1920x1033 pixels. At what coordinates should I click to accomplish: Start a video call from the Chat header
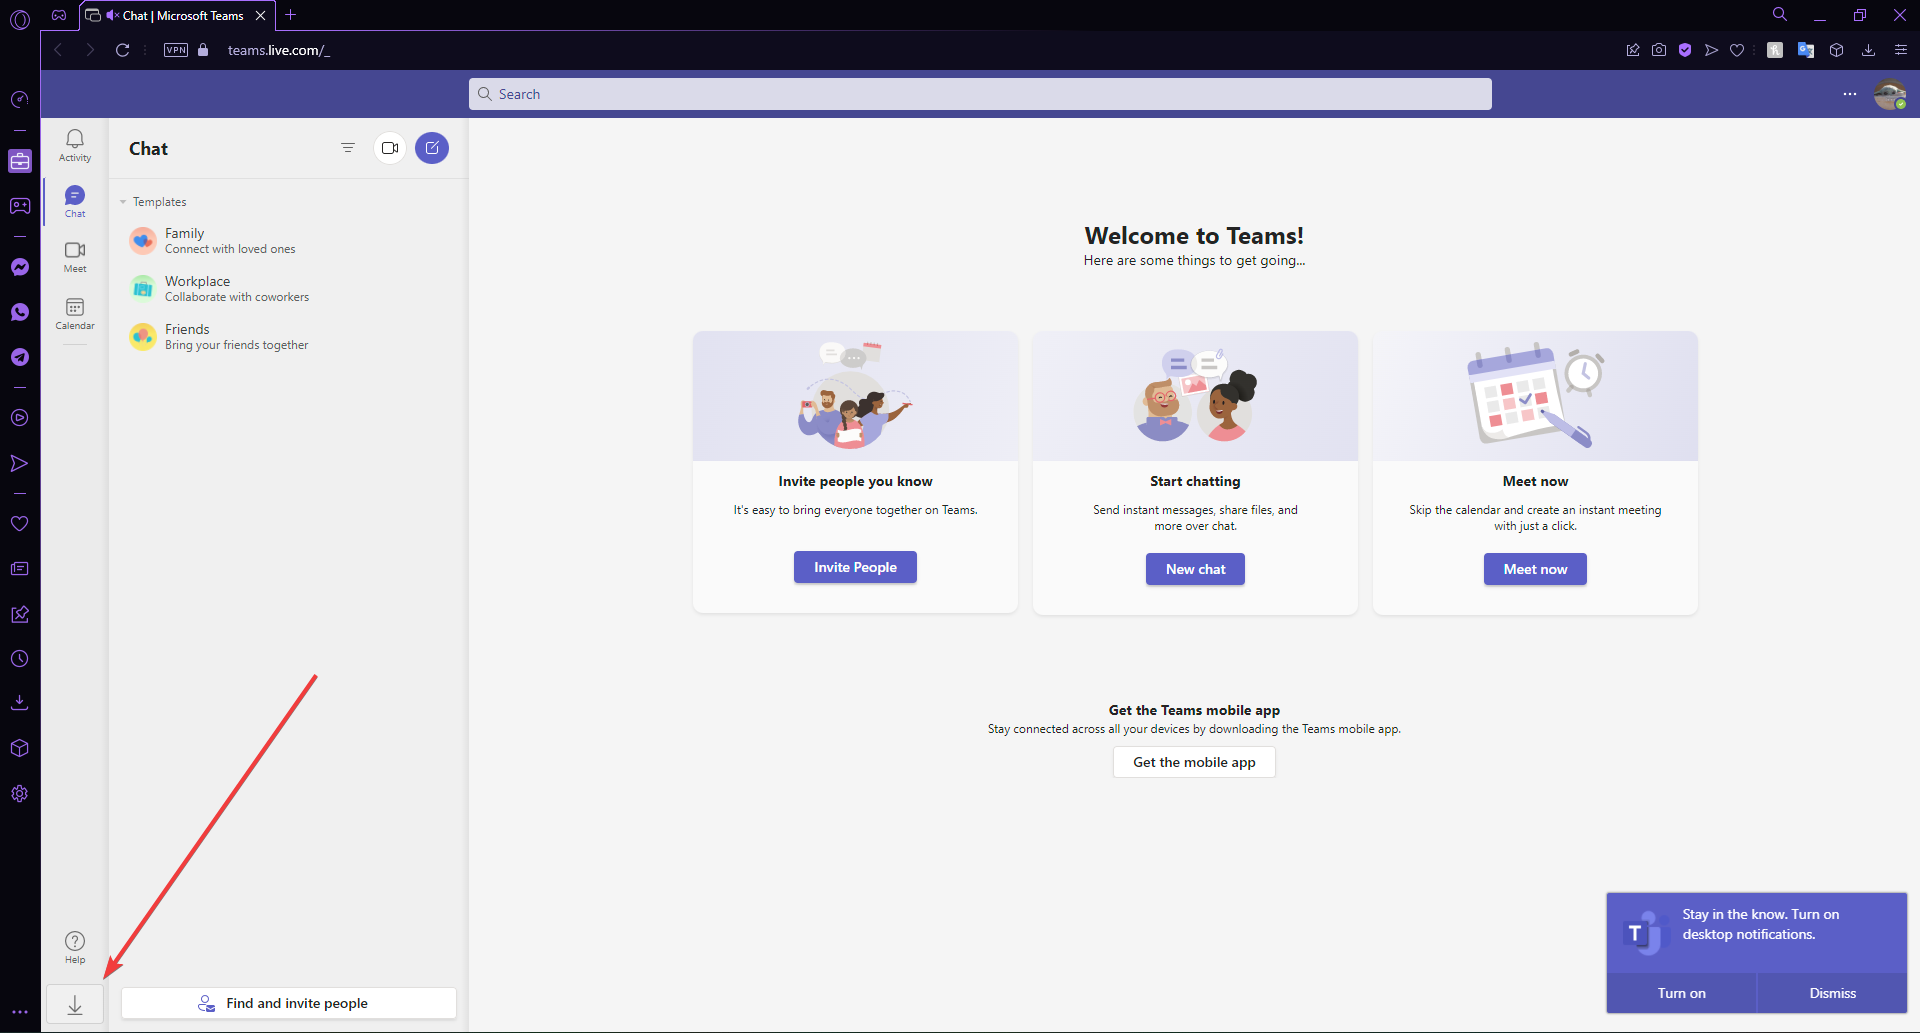389,147
